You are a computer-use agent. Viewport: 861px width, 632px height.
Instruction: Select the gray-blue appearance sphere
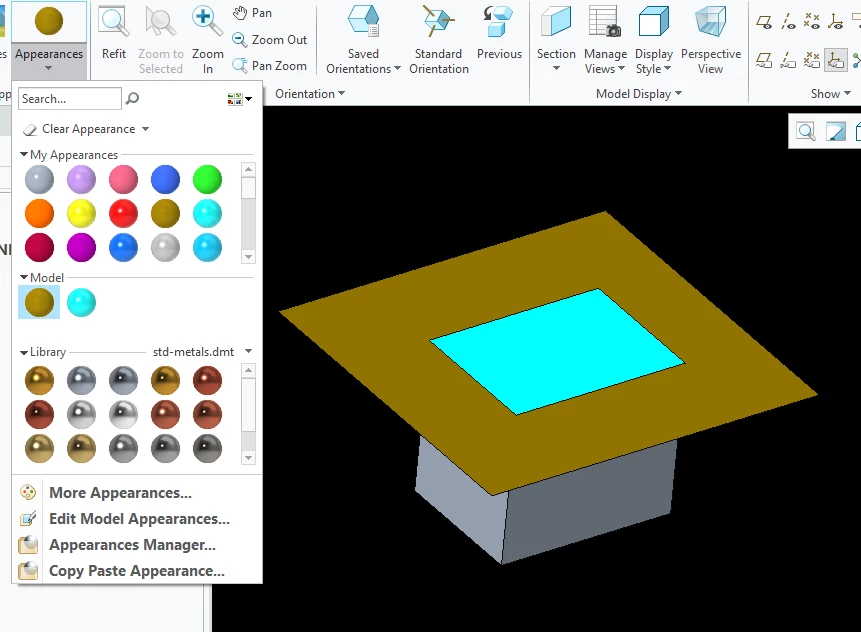click(x=40, y=180)
